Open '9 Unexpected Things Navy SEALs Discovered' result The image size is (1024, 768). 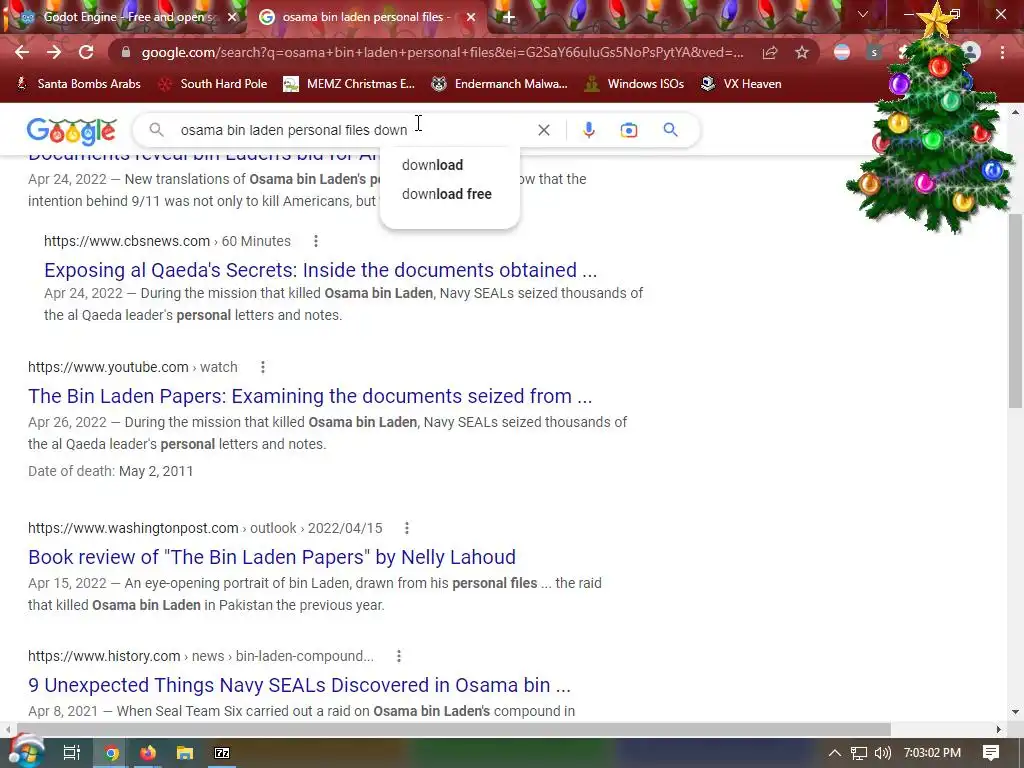tap(299, 684)
